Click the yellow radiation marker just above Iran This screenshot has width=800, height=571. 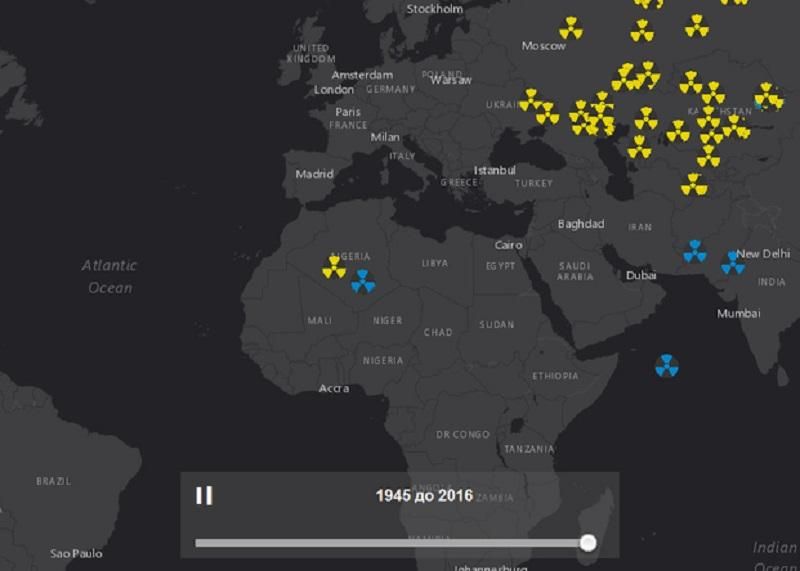tap(692, 184)
